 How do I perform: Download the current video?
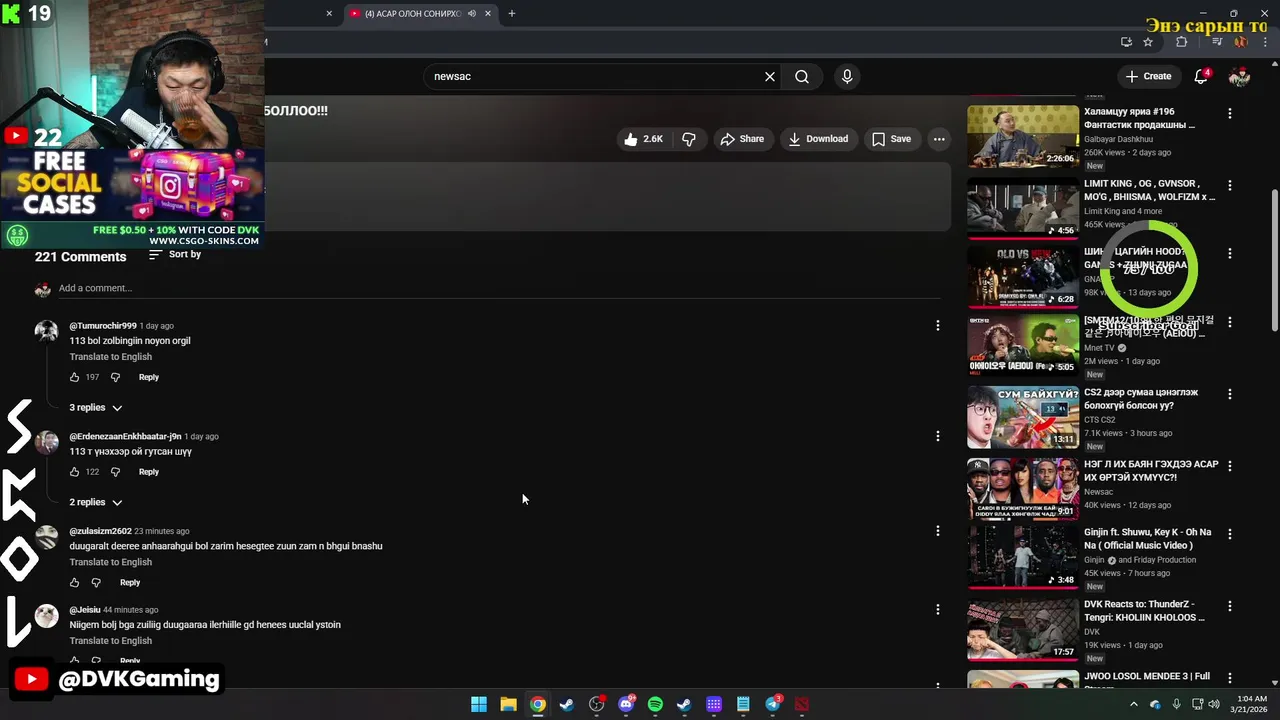coord(817,139)
